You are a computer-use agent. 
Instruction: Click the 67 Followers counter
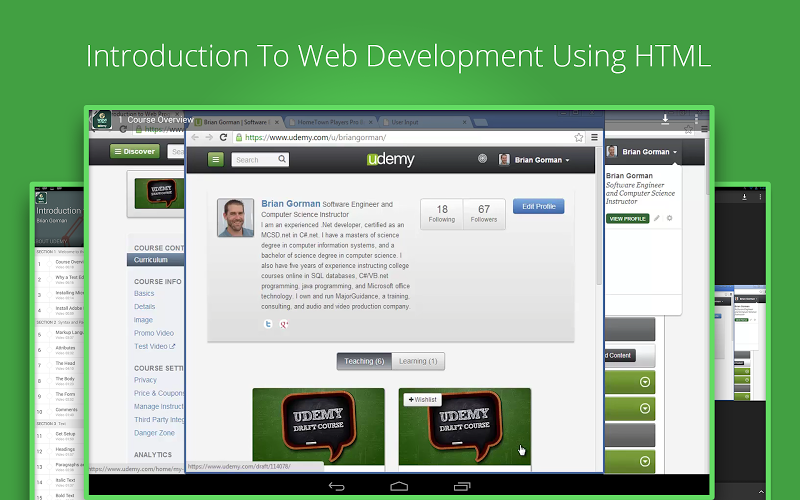click(484, 214)
